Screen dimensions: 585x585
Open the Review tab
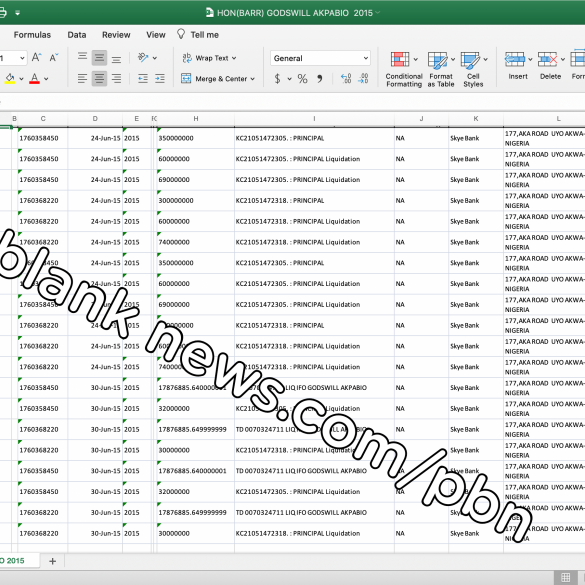tap(116, 35)
